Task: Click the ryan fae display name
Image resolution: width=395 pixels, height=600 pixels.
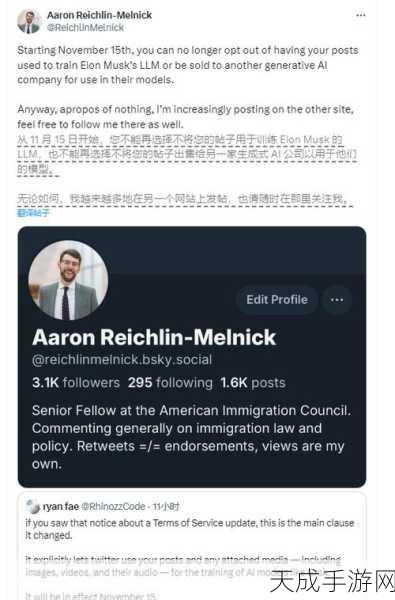Action: click(x=61, y=506)
